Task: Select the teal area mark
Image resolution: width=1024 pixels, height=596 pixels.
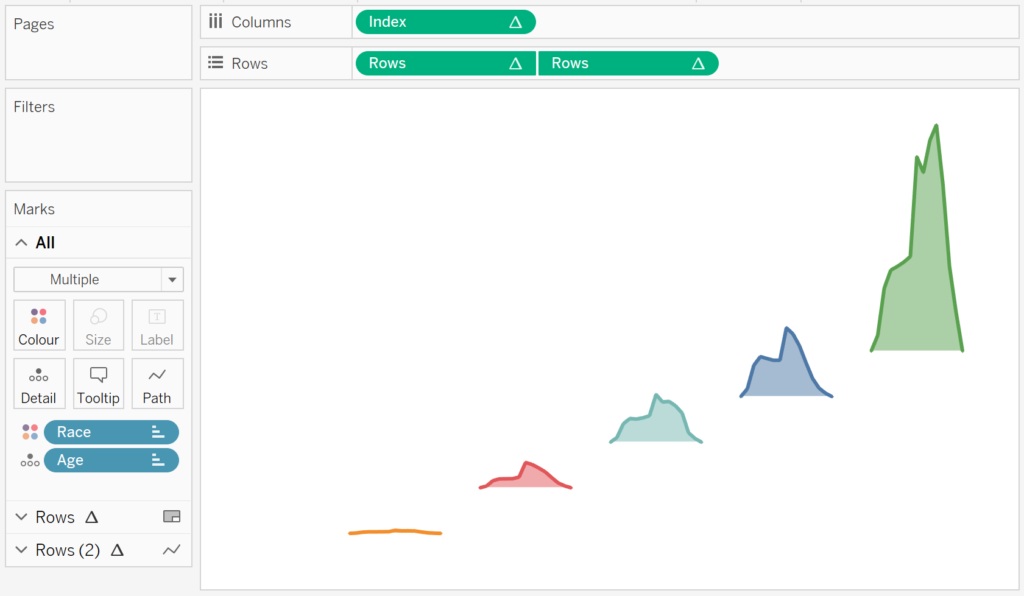Action: click(x=656, y=424)
